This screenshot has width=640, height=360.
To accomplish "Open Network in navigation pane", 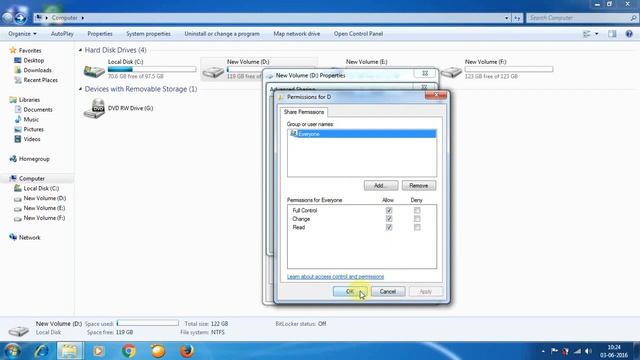I will point(29,238).
